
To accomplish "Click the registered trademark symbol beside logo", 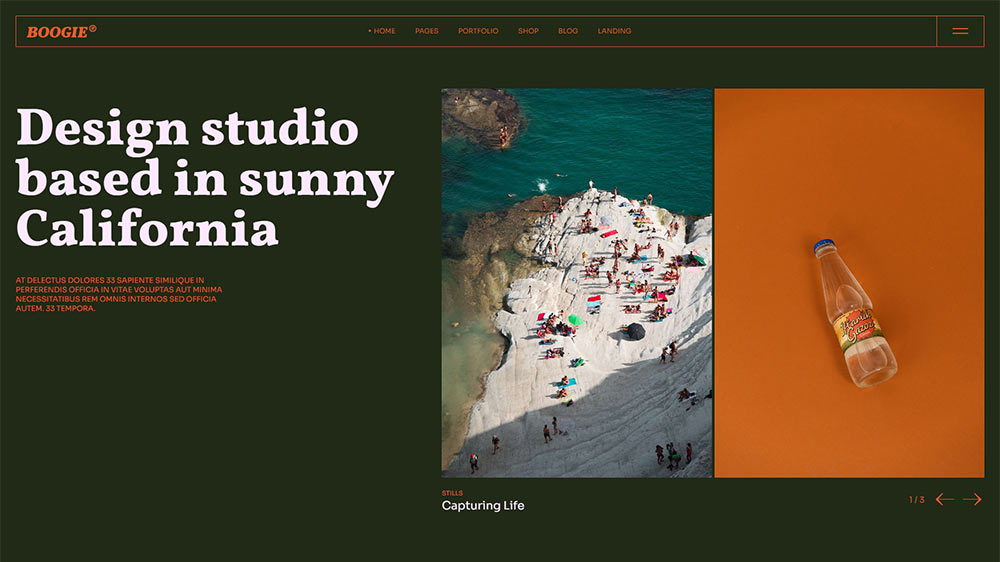I will [x=93, y=28].
